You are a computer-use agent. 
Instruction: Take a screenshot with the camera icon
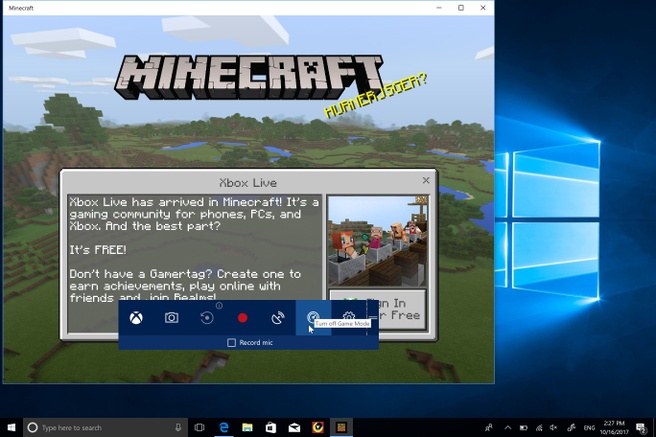coord(171,318)
